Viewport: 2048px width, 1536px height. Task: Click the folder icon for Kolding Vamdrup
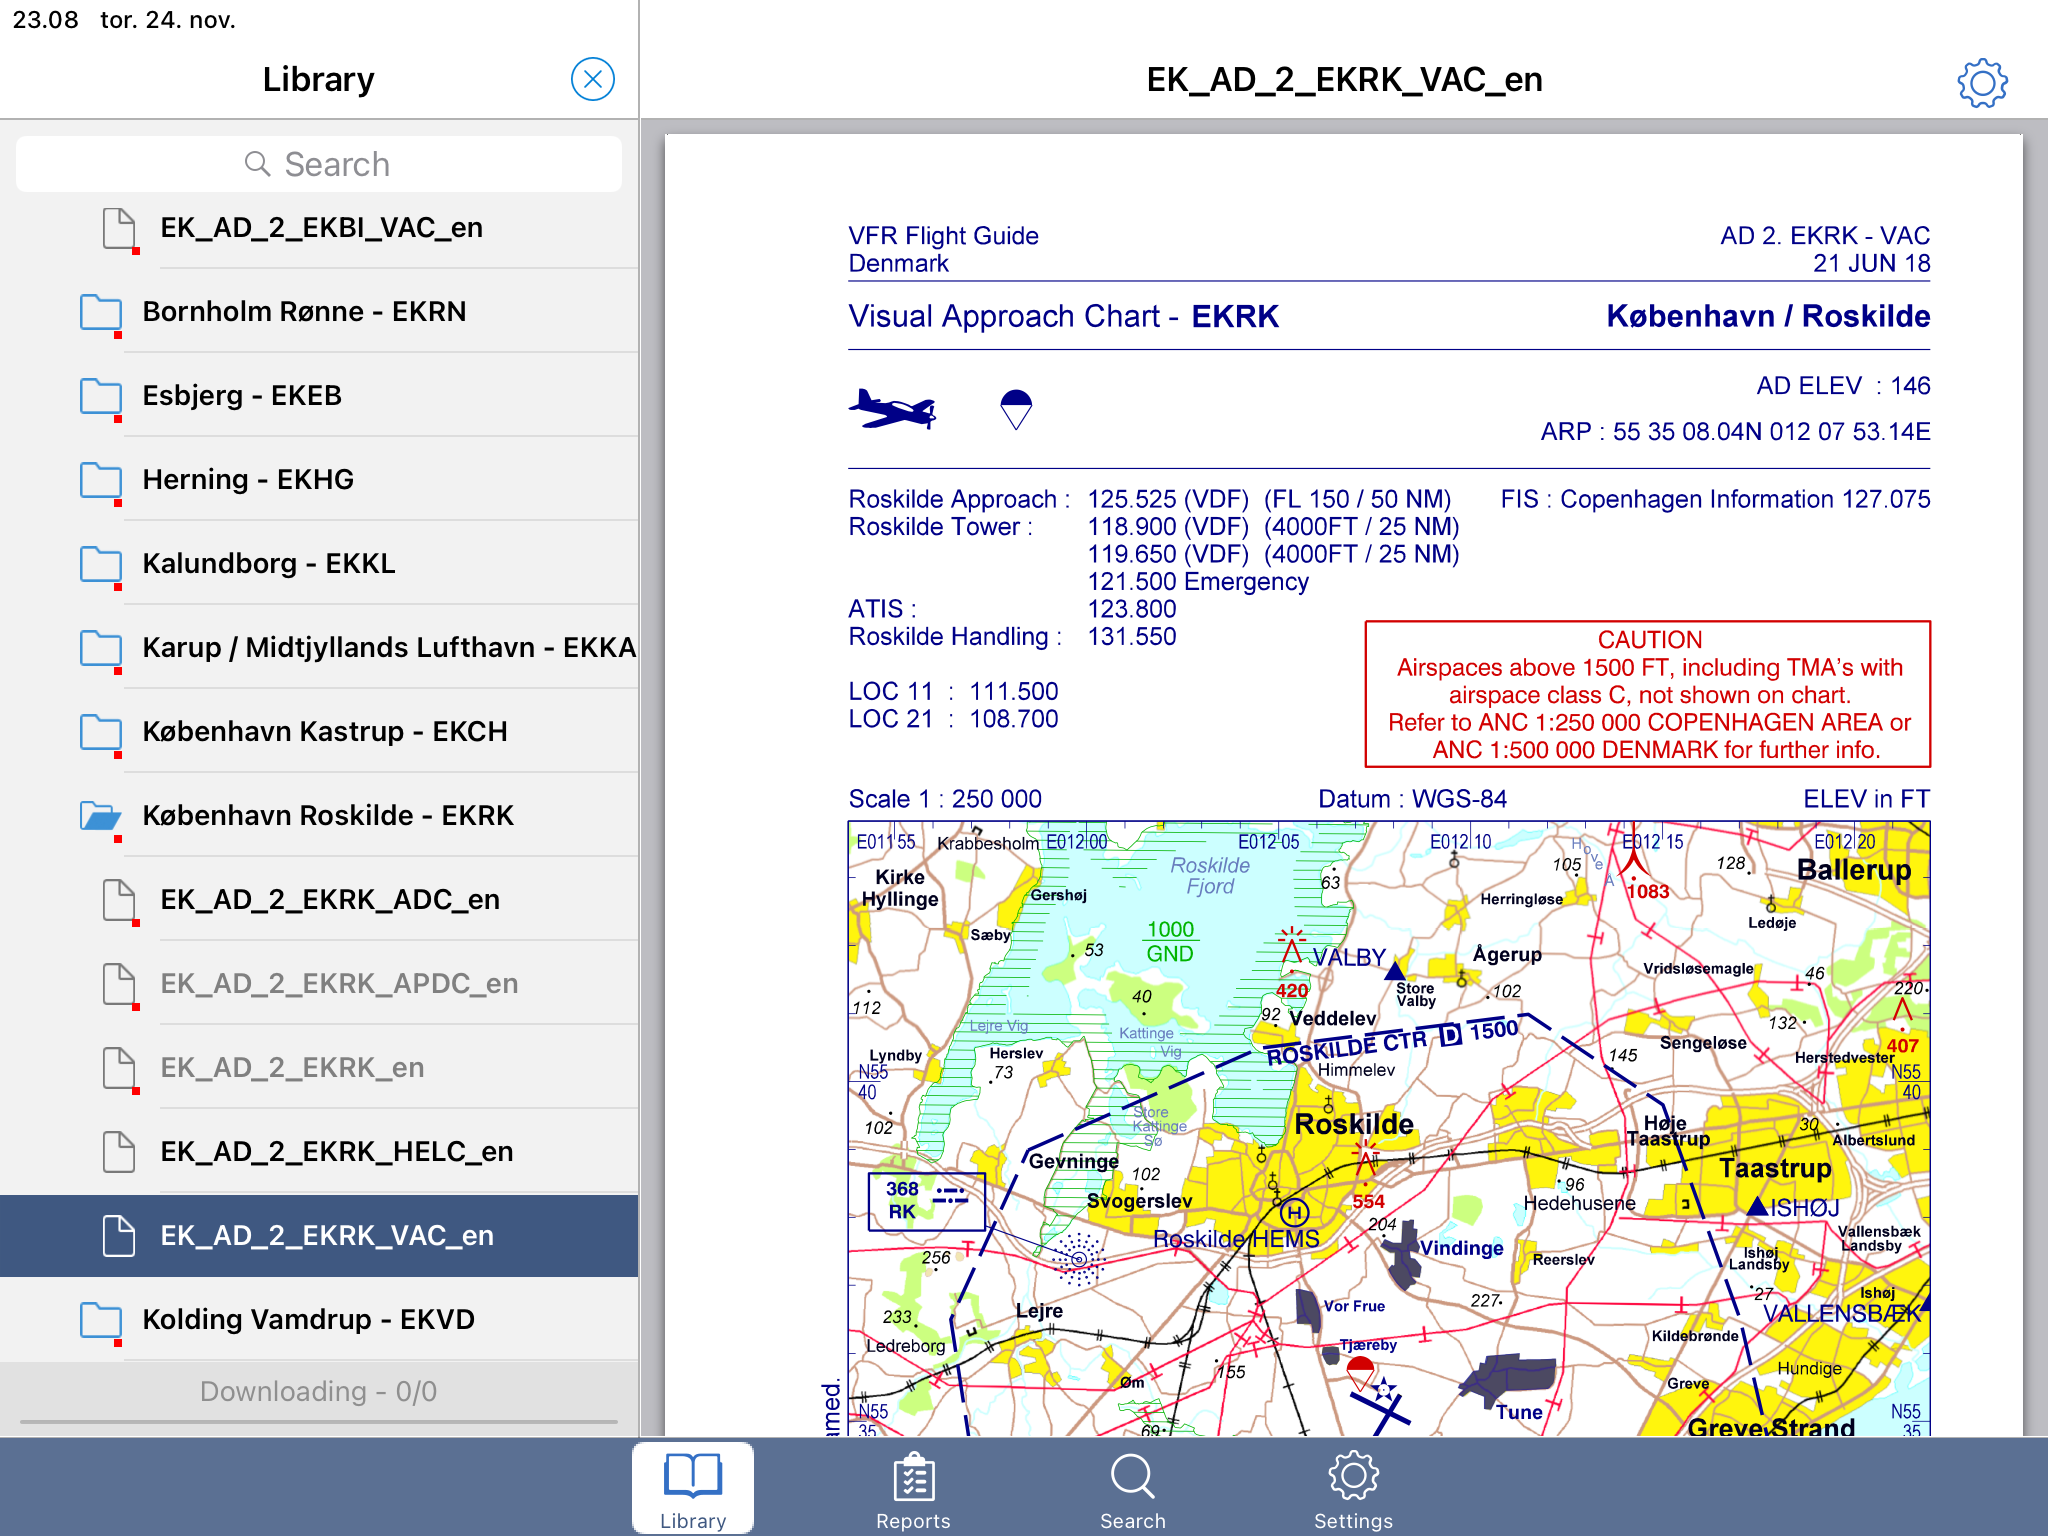pyautogui.click(x=101, y=1321)
